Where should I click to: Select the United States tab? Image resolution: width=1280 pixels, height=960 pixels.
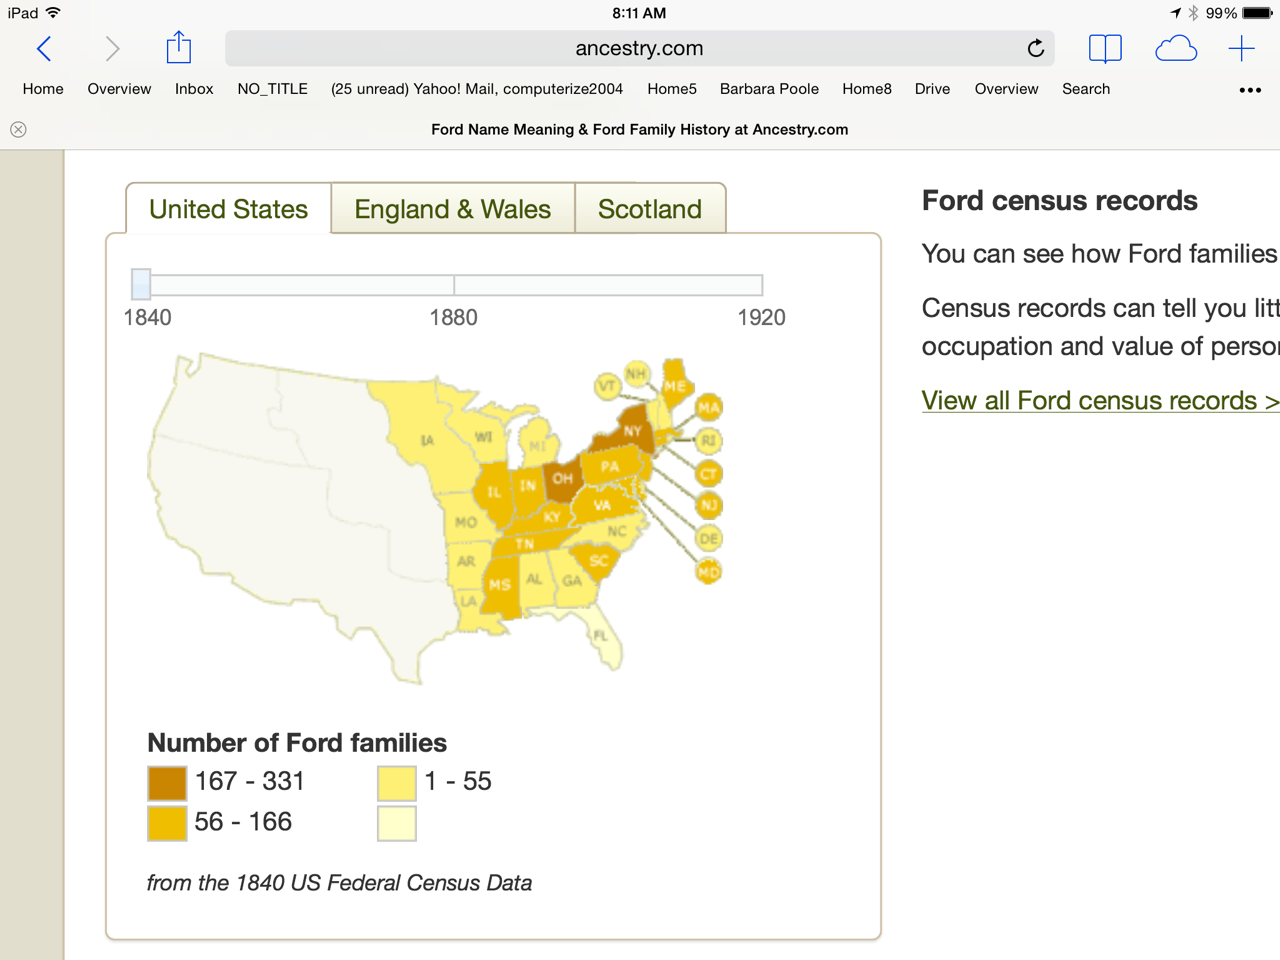click(x=229, y=209)
